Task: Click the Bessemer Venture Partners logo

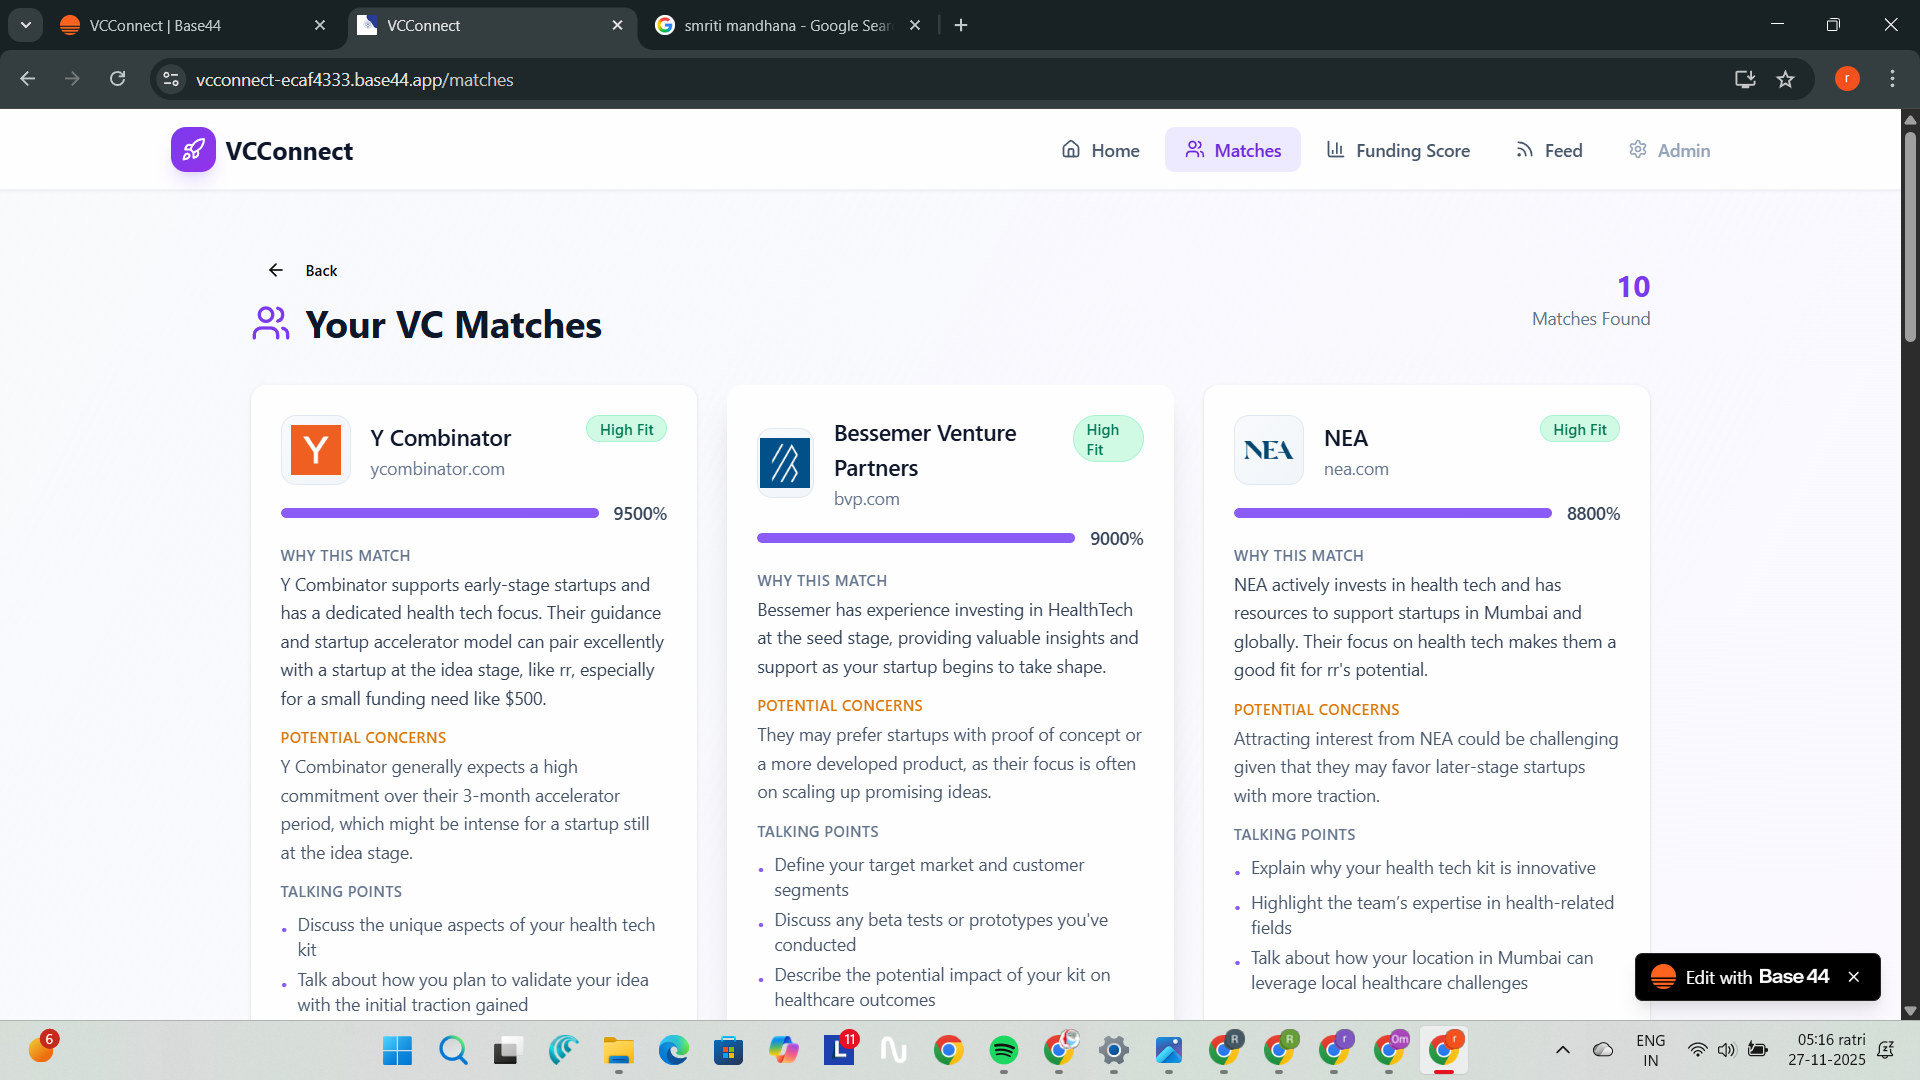Action: point(785,463)
